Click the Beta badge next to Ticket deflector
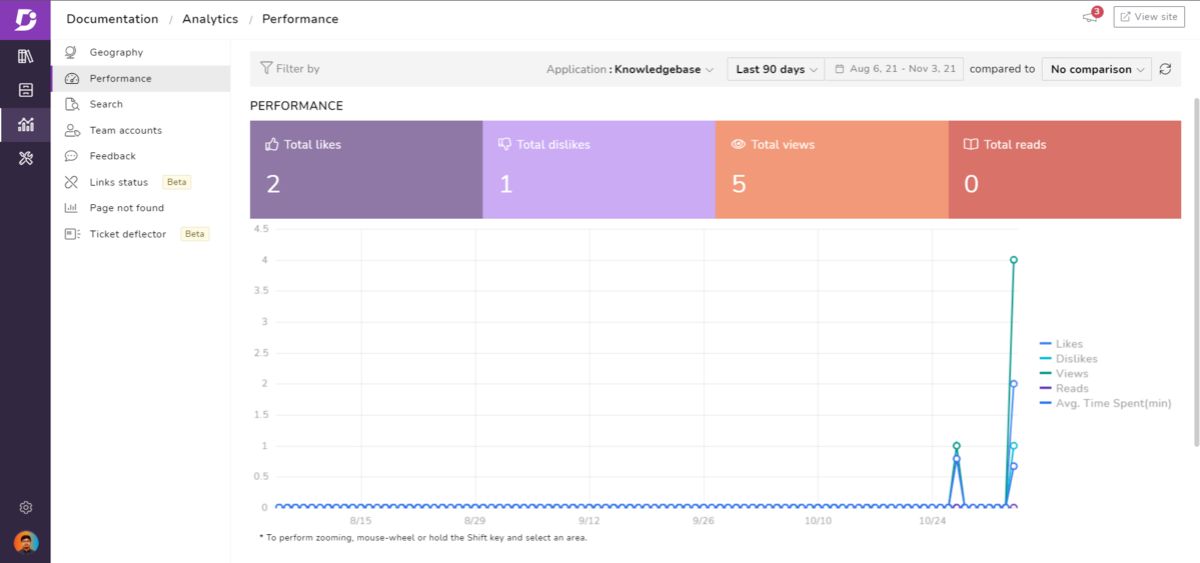 (195, 234)
